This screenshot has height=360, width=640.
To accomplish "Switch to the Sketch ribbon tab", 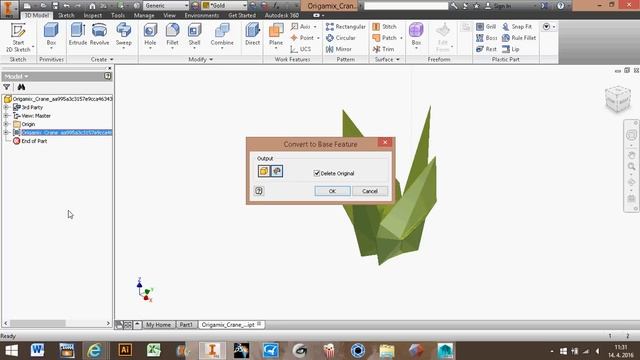I will pyautogui.click(x=66, y=16).
